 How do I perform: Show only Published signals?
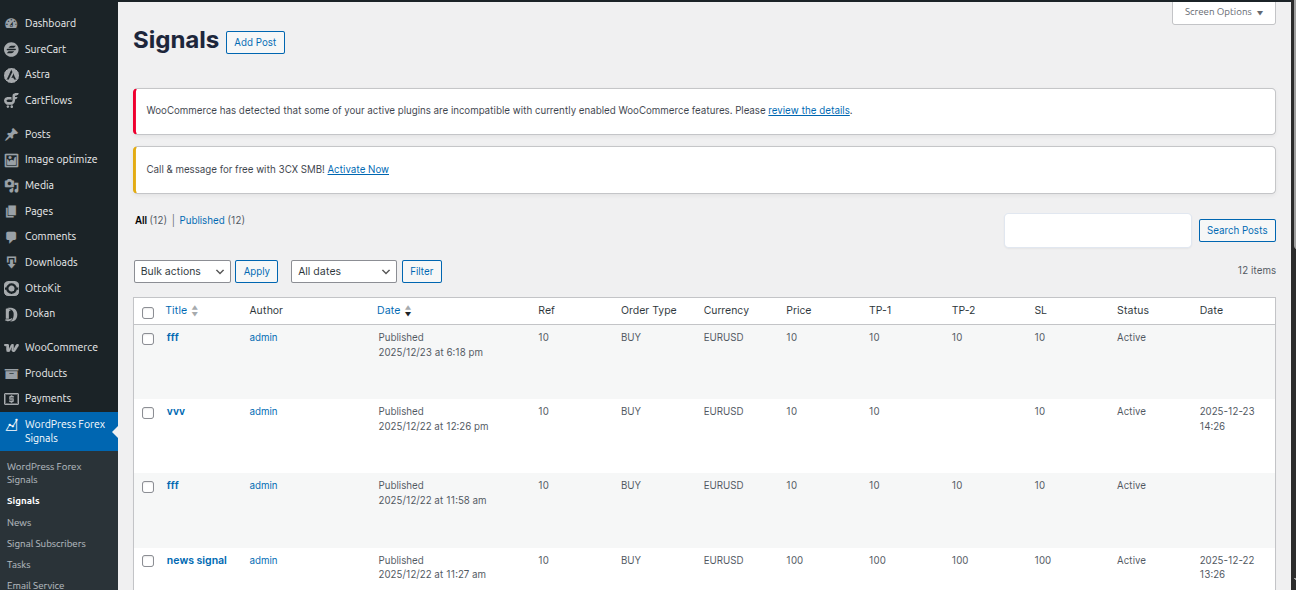coord(202,220)
